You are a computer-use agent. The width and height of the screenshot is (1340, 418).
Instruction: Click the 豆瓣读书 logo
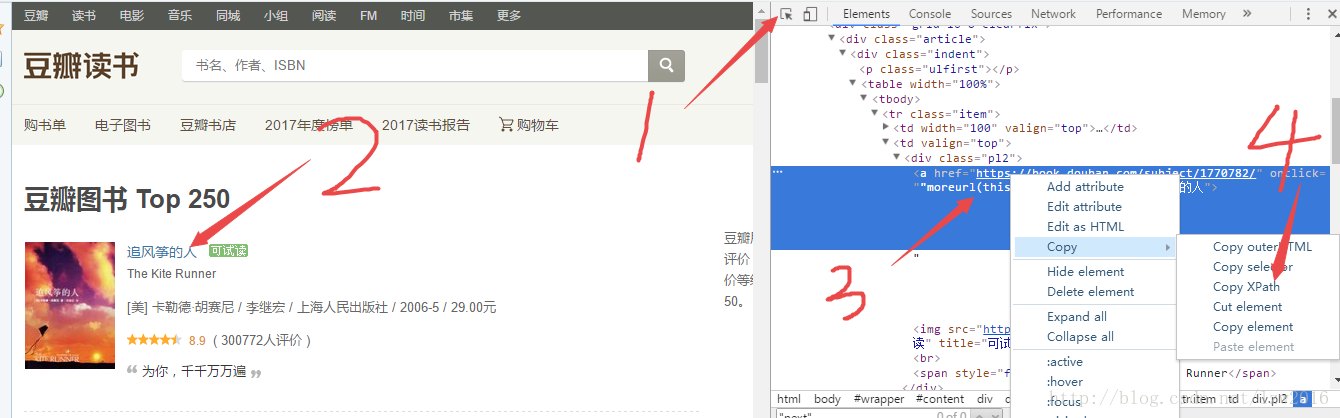[x=81, y=66]
